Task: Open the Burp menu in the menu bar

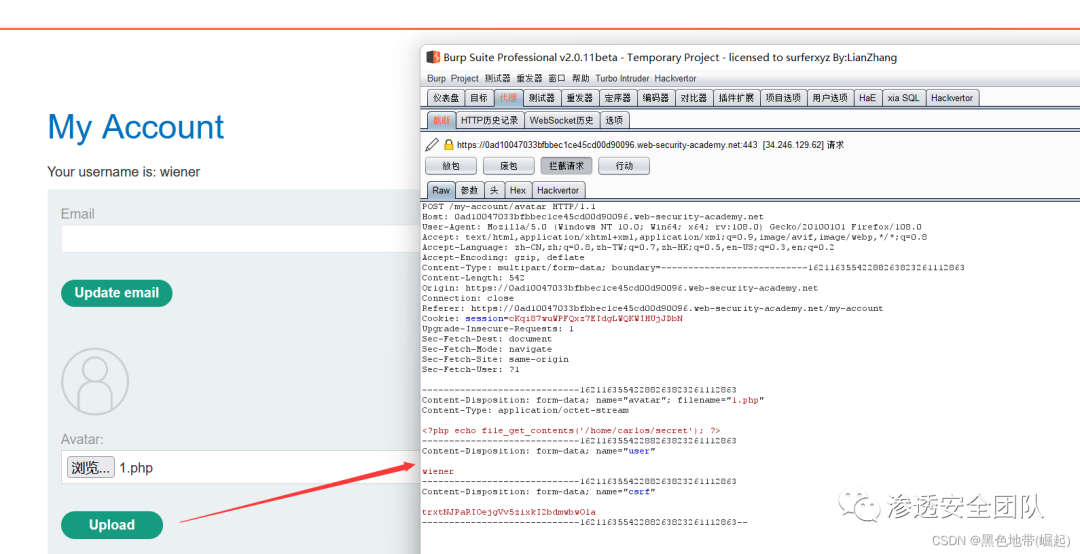Action: coord(436,79)
